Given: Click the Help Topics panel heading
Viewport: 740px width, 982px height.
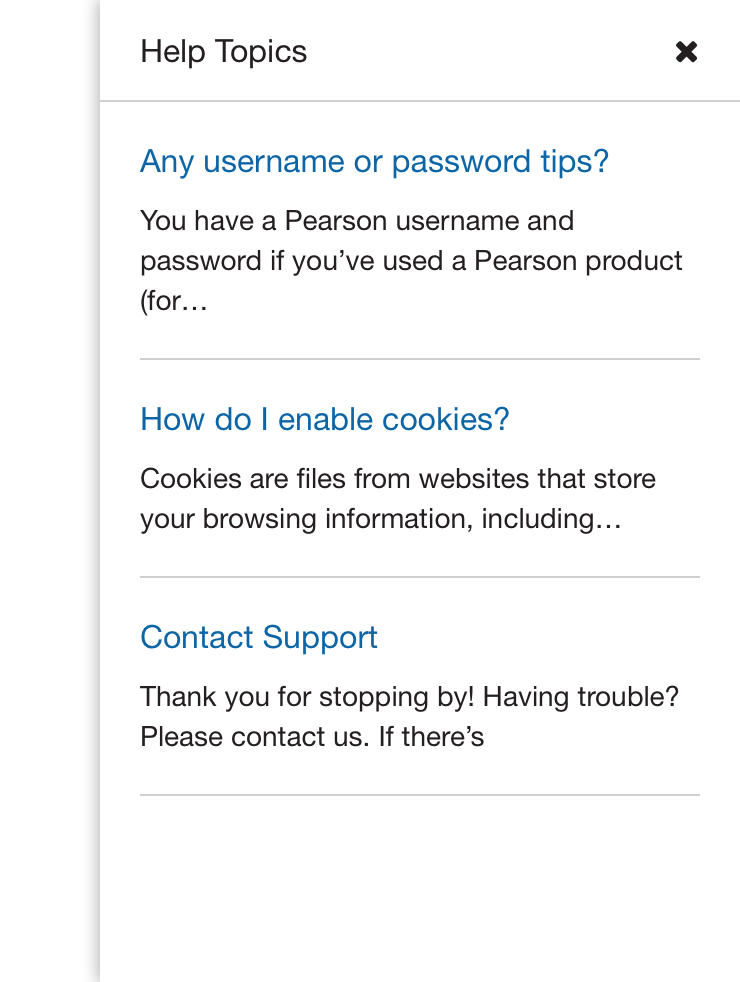Looking at the screenshot, I should coord(223,52).
